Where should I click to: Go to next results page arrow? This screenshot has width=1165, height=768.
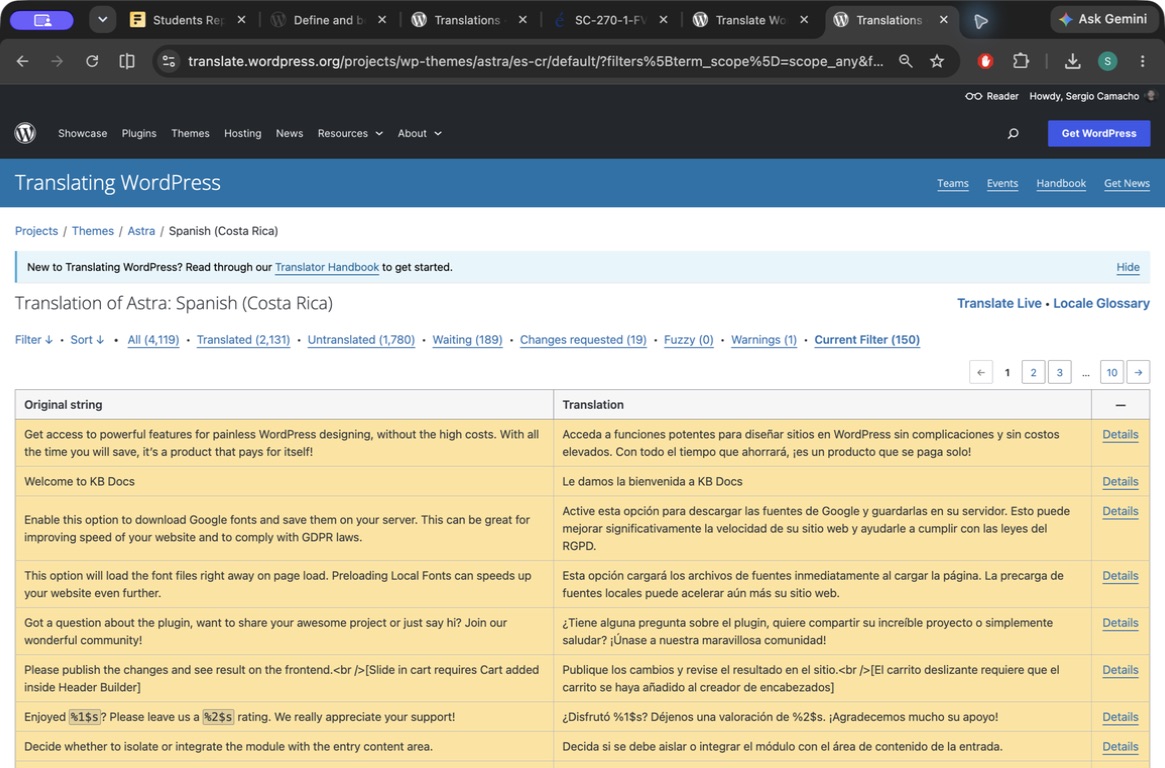tap(1138, 372)
